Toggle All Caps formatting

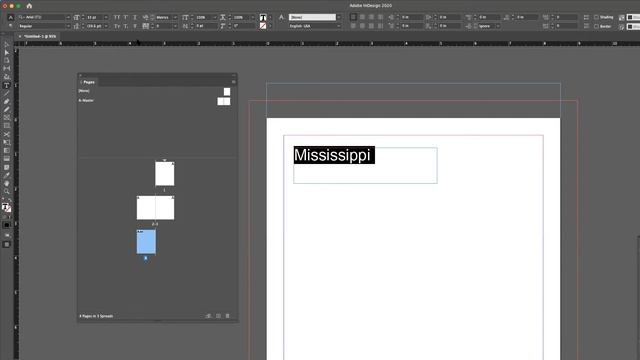[x=117, y=17]
